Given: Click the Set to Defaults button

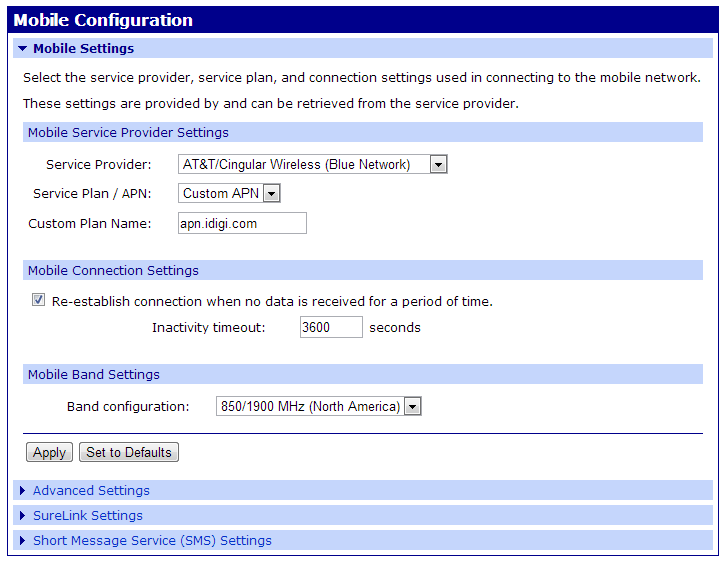Looking at the screenshot, I should tap(129, 452).
